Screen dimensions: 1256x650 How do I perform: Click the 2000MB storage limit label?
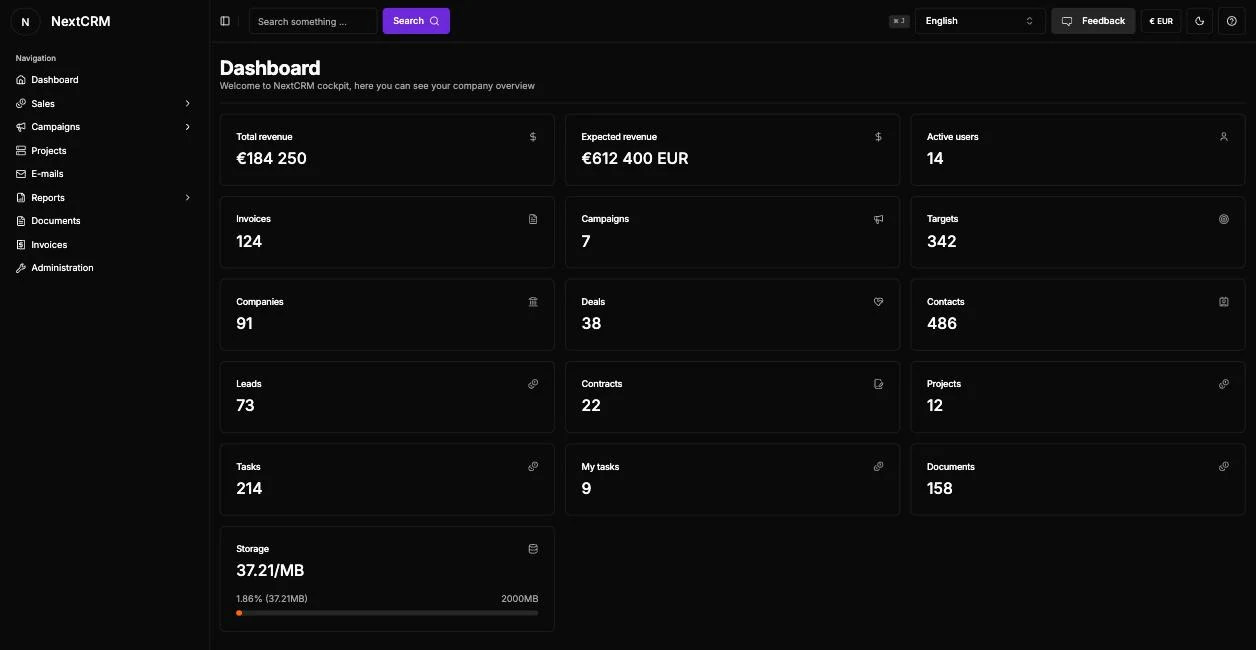pyautogui.click(x=520, y=599)
